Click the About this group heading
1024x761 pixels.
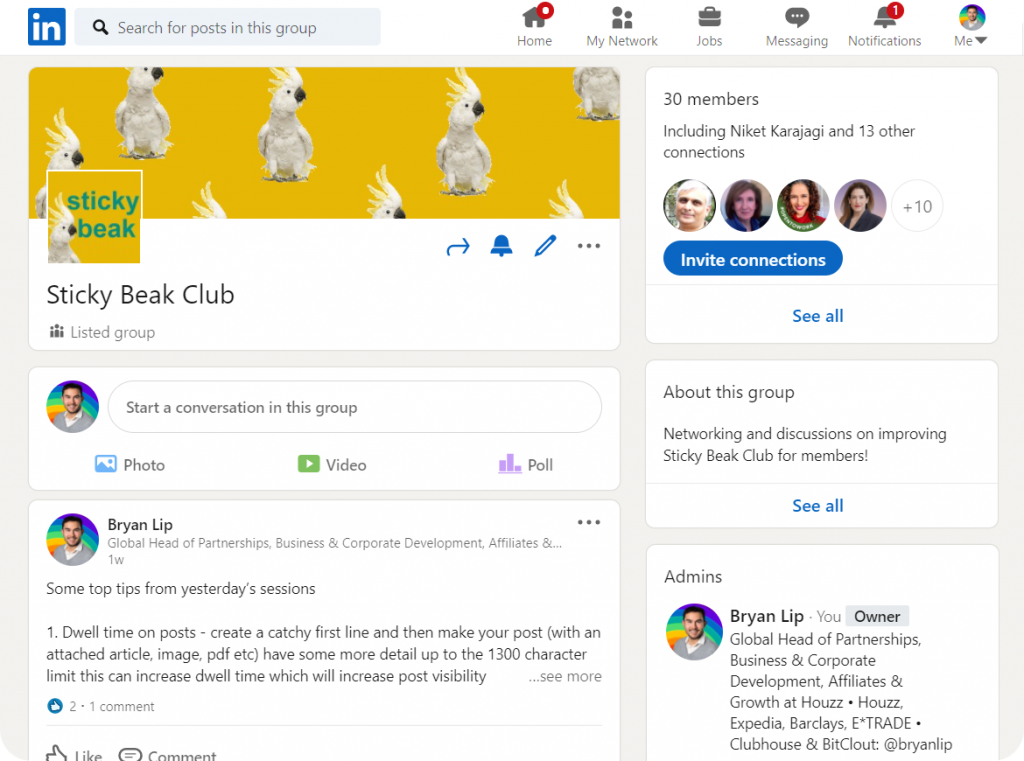(x=729, y=392)
